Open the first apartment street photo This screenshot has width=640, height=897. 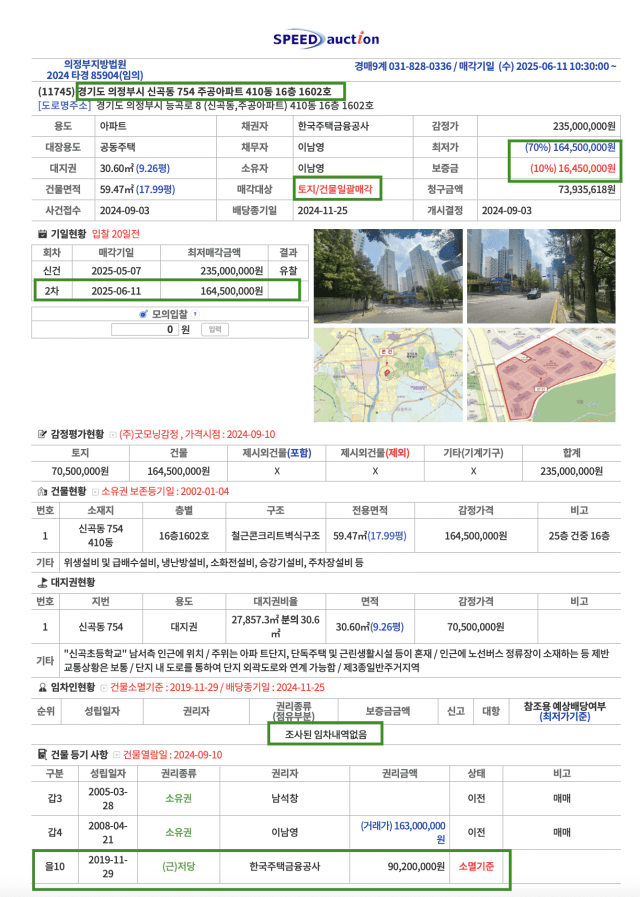tap(388, 276)
